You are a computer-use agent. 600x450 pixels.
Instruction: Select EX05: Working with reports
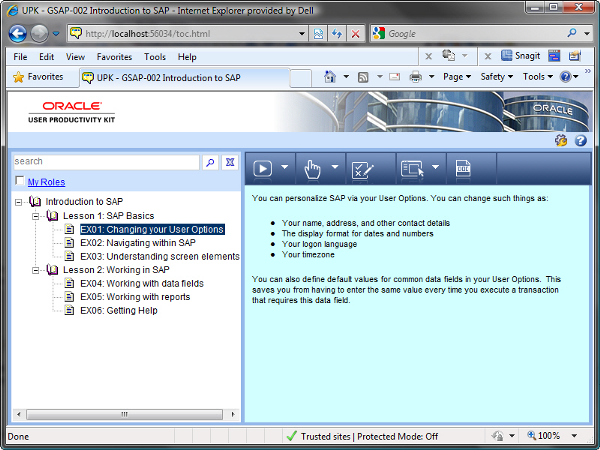click(135, 297)
